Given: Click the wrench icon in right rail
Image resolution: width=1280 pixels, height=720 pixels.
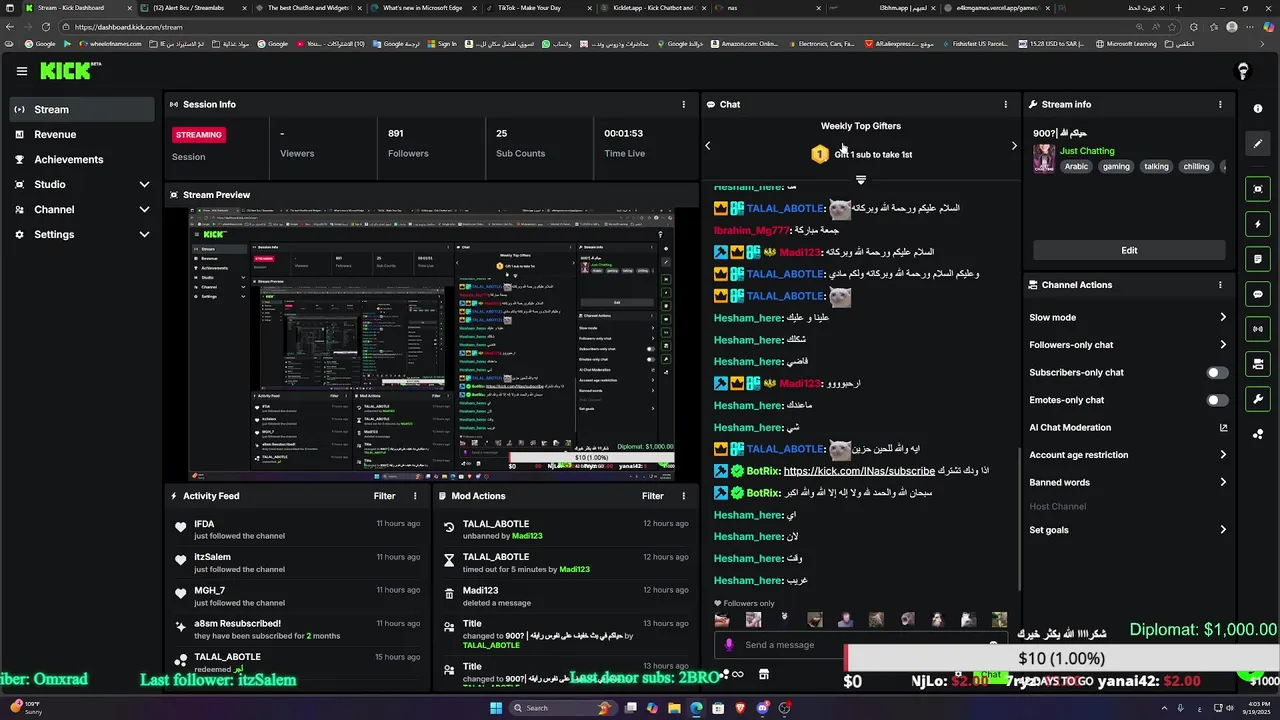Looking at the screenshot, I should (x=1258, y=399).
